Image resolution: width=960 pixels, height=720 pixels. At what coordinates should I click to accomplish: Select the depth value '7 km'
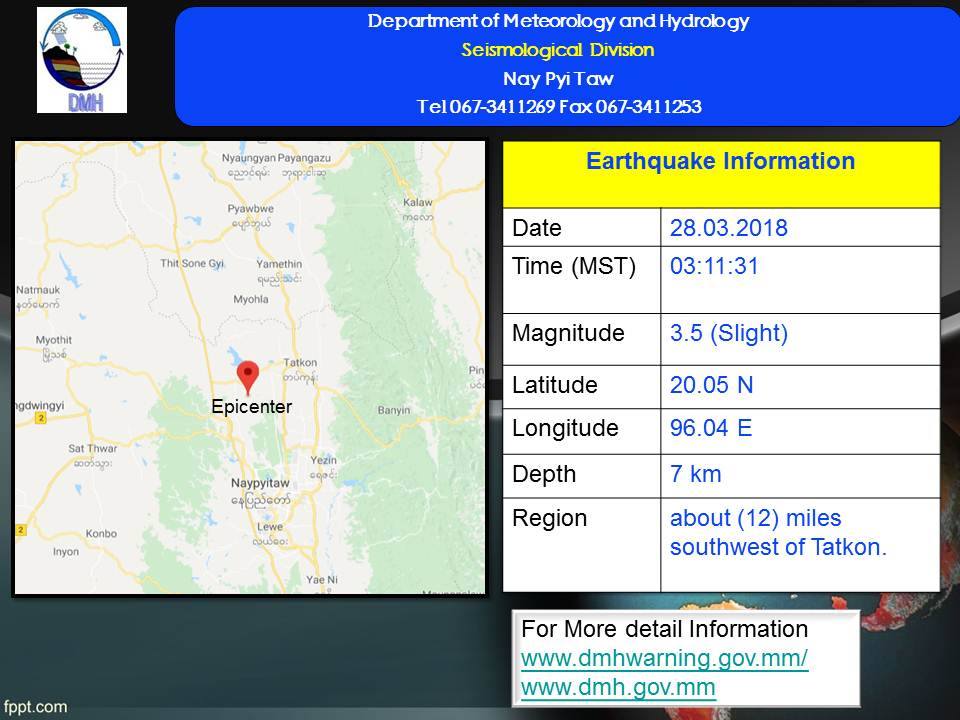pyautogui.click(x=696, y=474)
